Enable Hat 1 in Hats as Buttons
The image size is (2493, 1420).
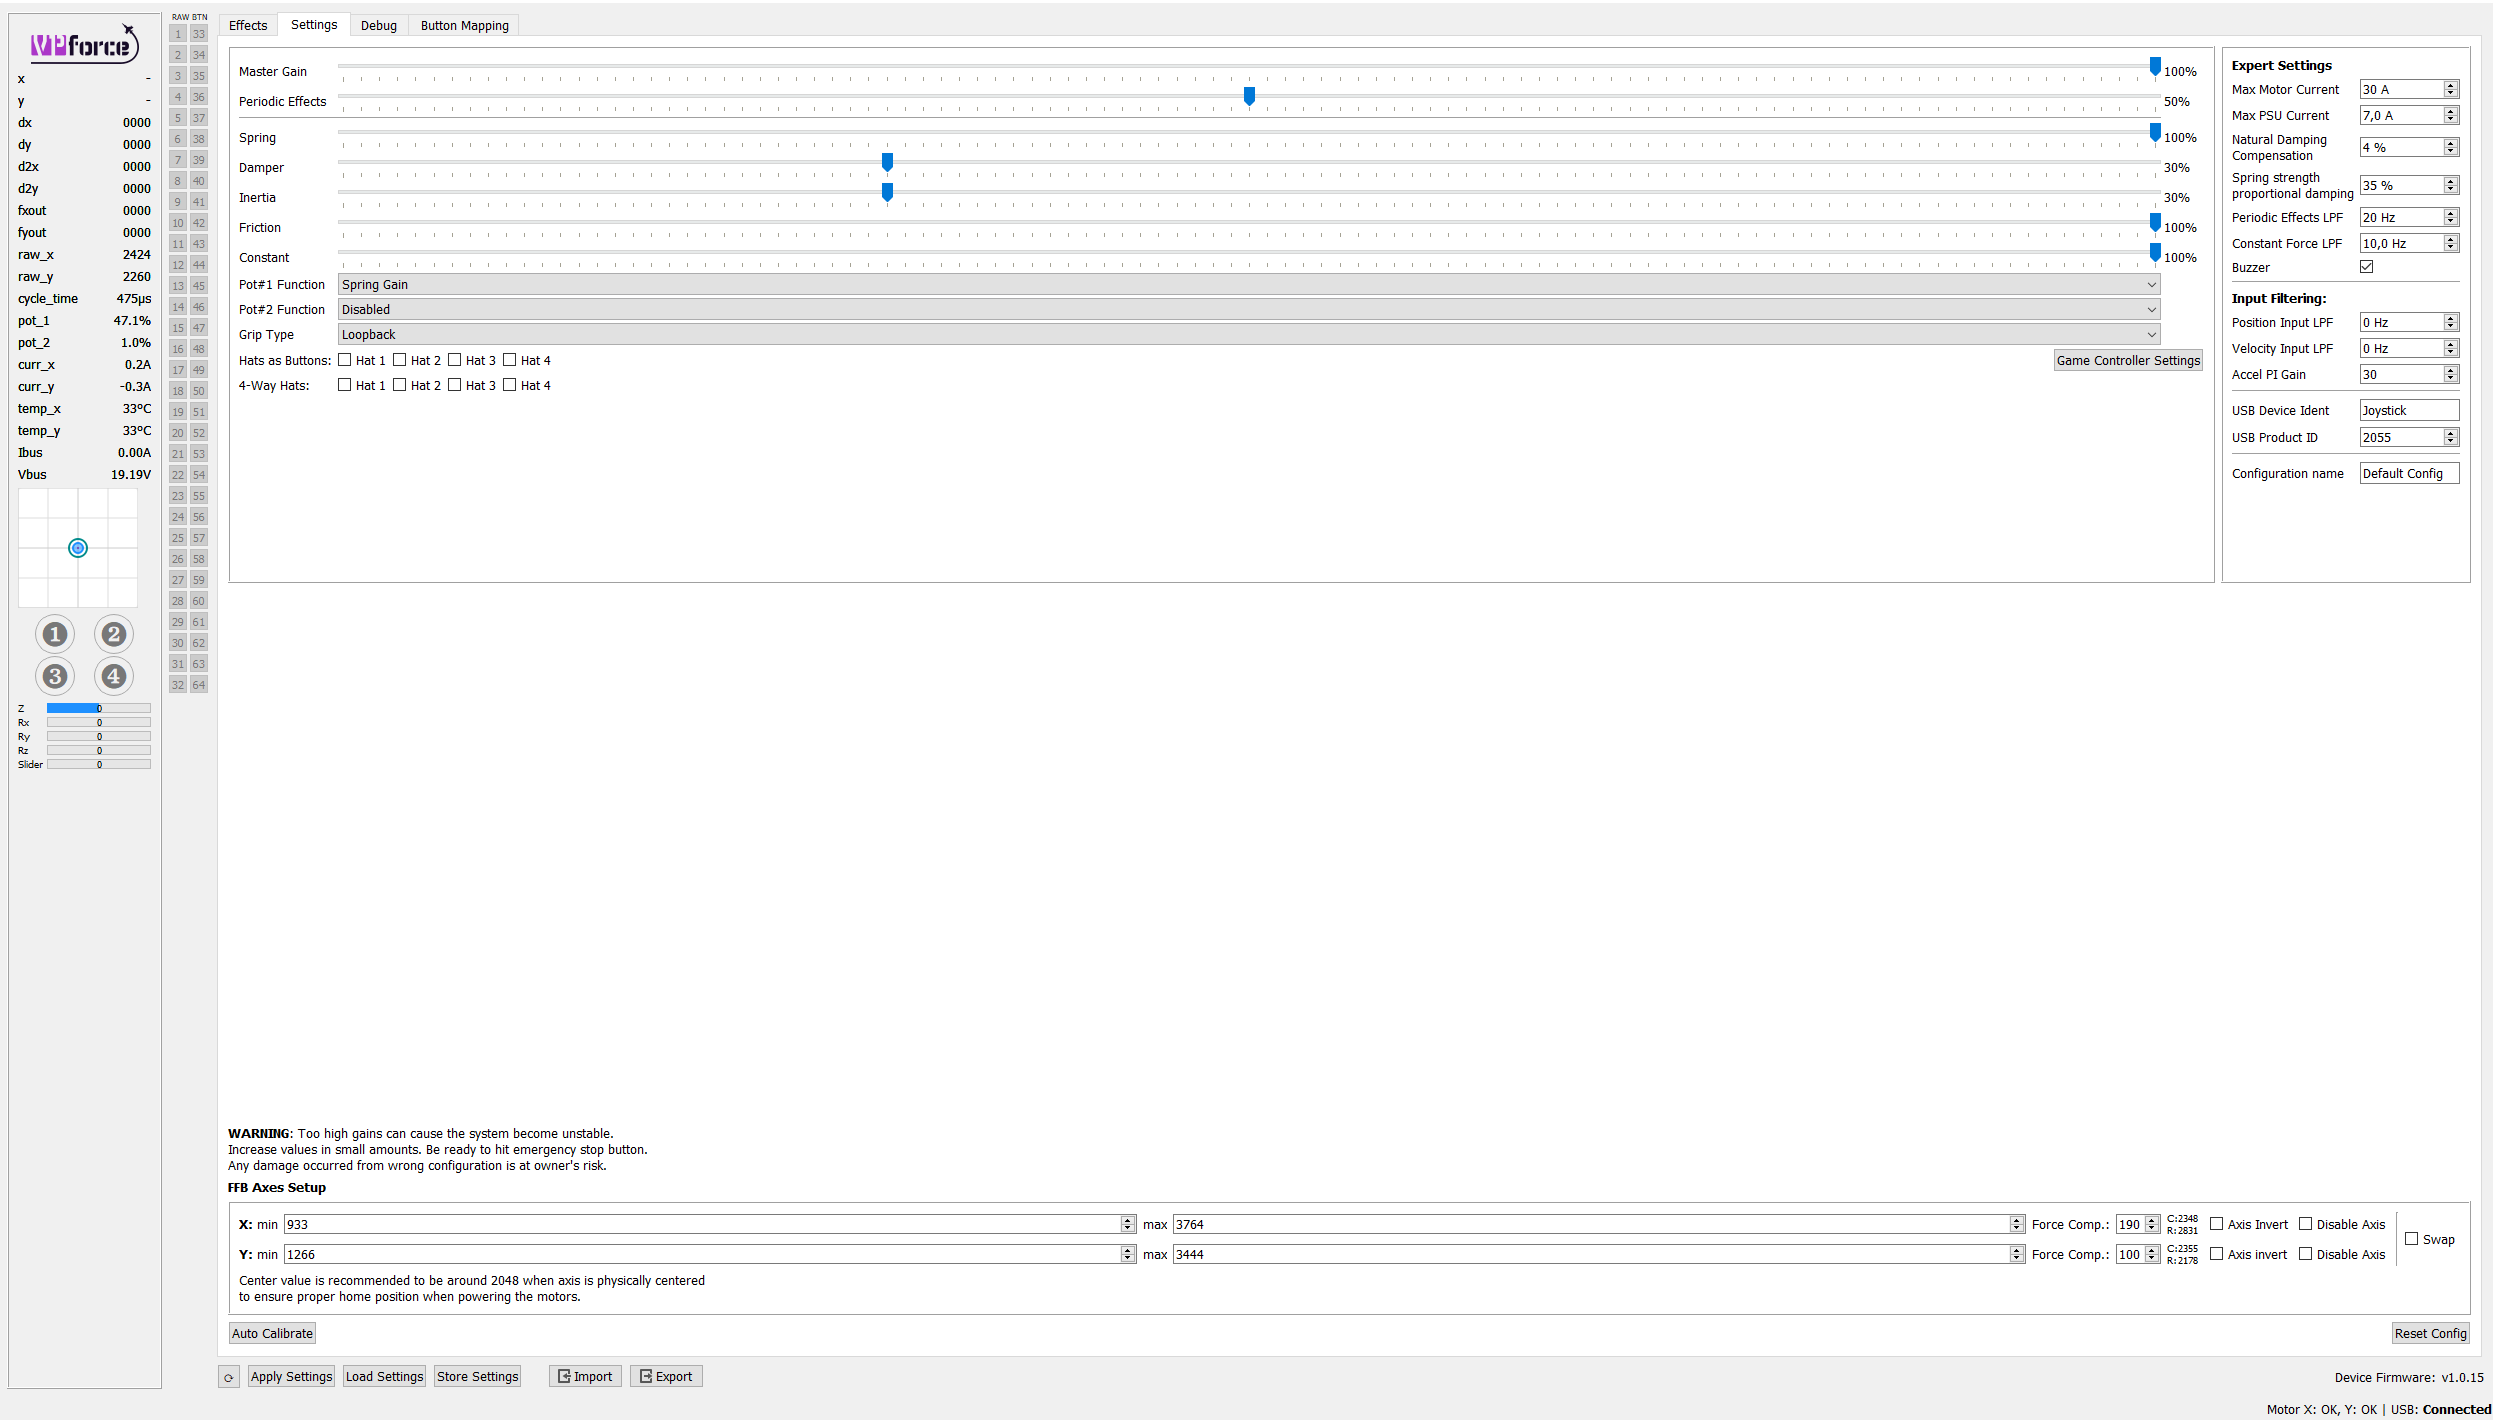coord(345,360)
